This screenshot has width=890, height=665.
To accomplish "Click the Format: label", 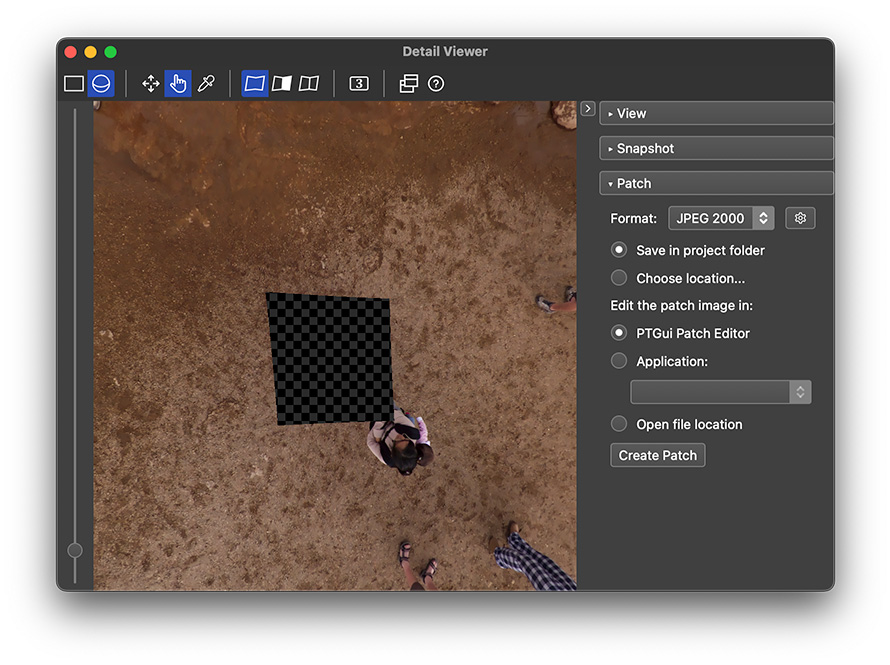I will pyautogui.click(x=633, y=218).
